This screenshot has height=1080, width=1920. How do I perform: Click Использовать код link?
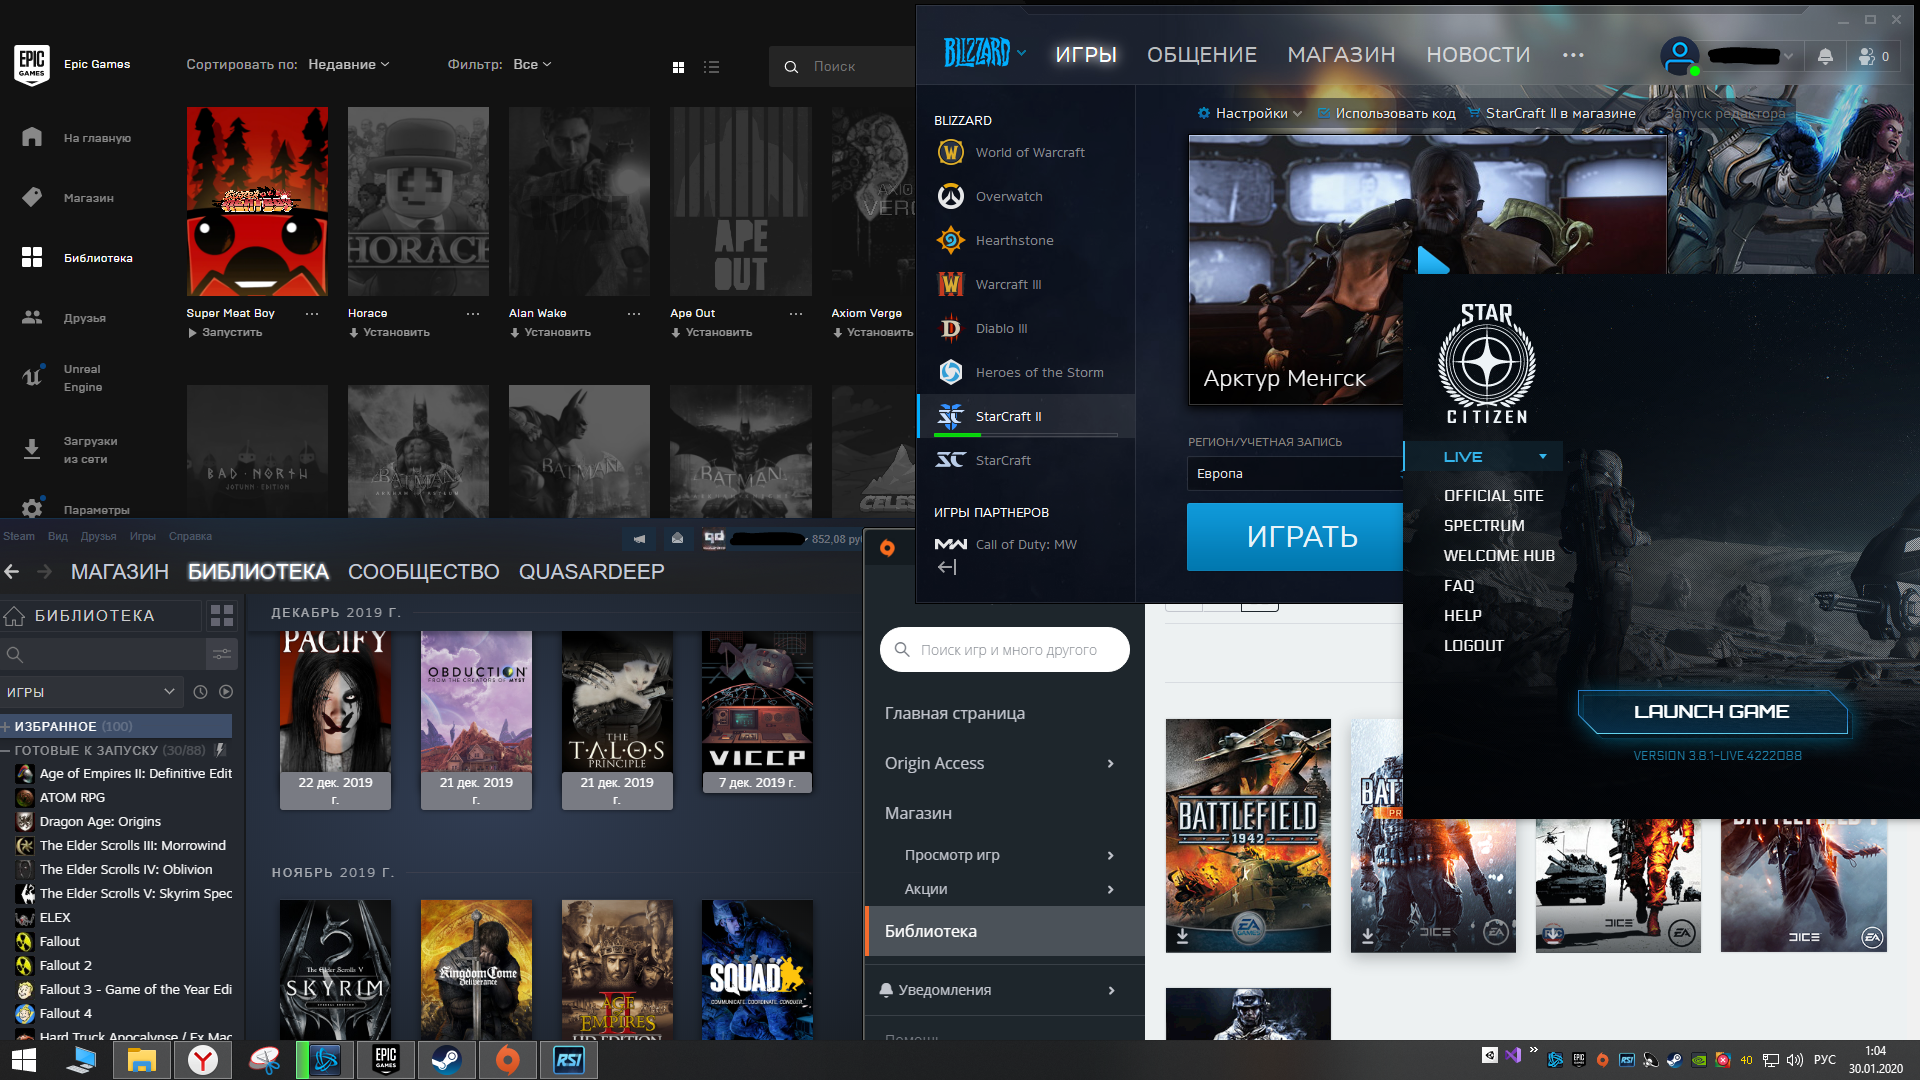coord(1386,113)
